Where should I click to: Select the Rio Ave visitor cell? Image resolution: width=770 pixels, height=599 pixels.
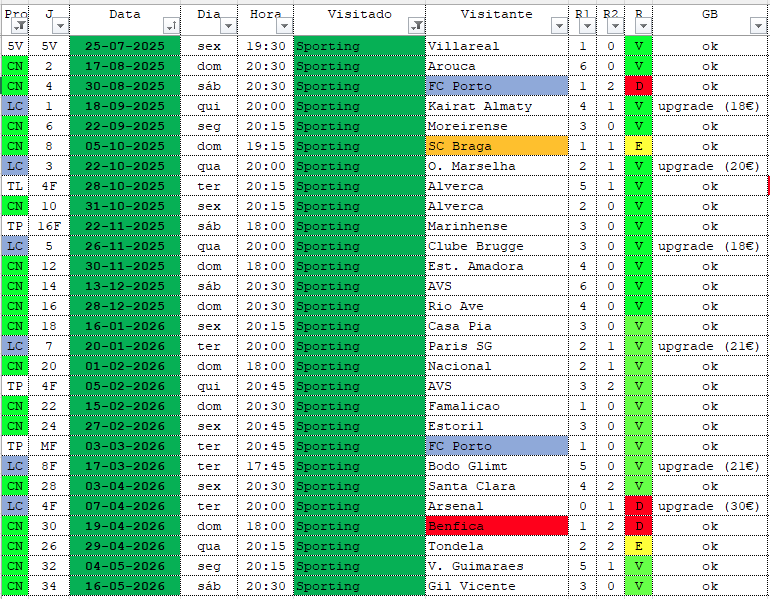click(x=496, y=306)
